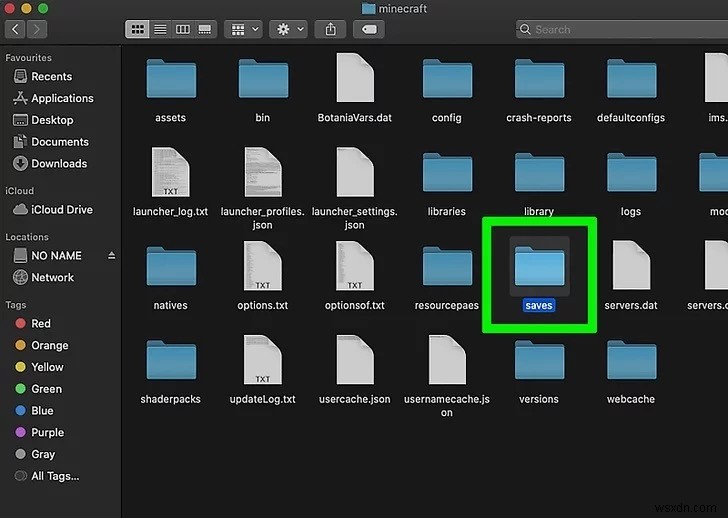
Task: Select the library folder
Action: coord(539,173)
